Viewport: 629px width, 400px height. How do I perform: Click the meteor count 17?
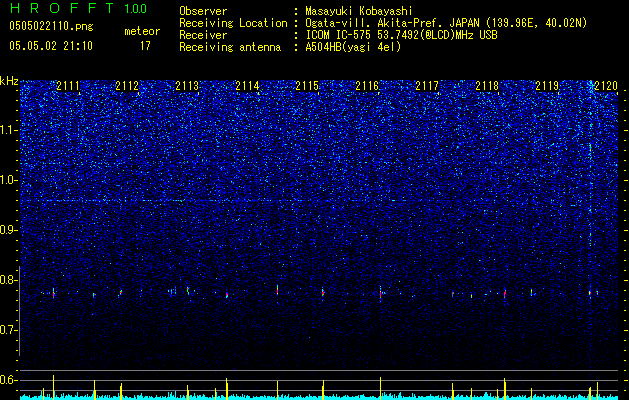pyautogui.click(x=145, y=46)
